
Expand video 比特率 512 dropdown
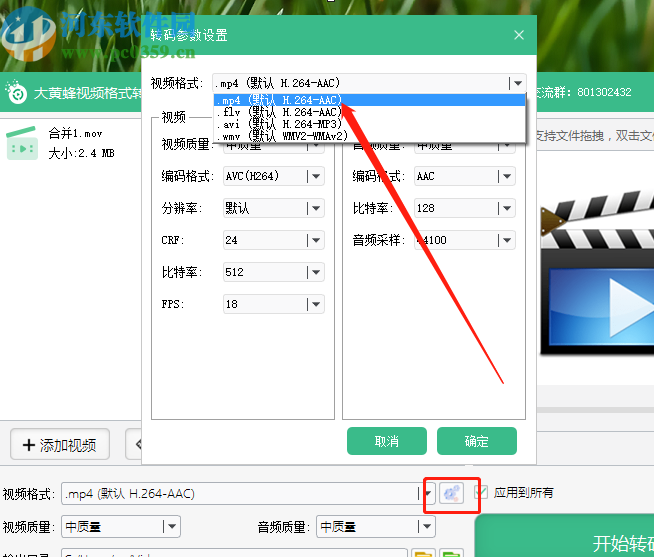pyautogui.click(x=274, y=272)
